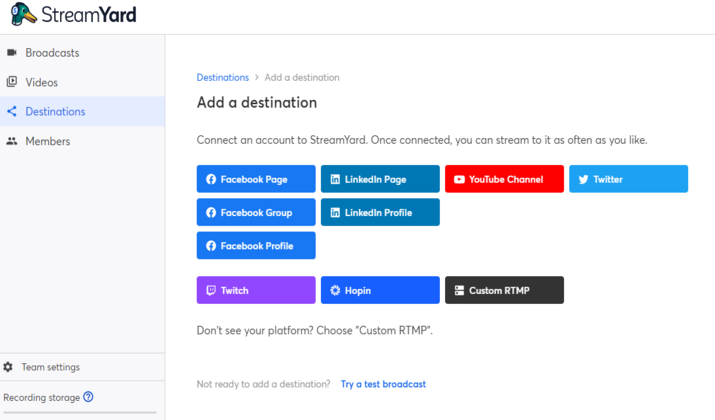This screenshot has height=420, width=715.
Task: Click the StreamYard wordmark text
Action: click(89, 15)
